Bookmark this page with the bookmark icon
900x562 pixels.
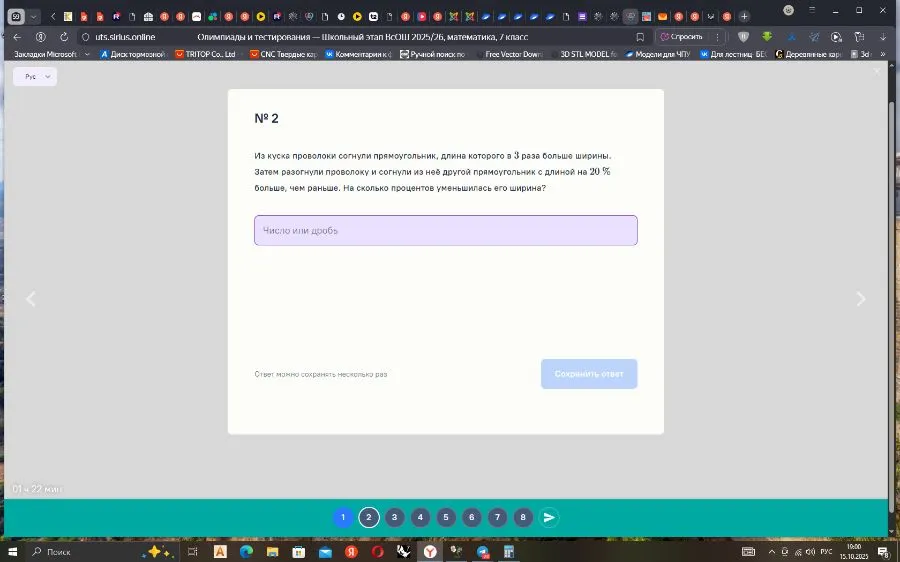640,37
